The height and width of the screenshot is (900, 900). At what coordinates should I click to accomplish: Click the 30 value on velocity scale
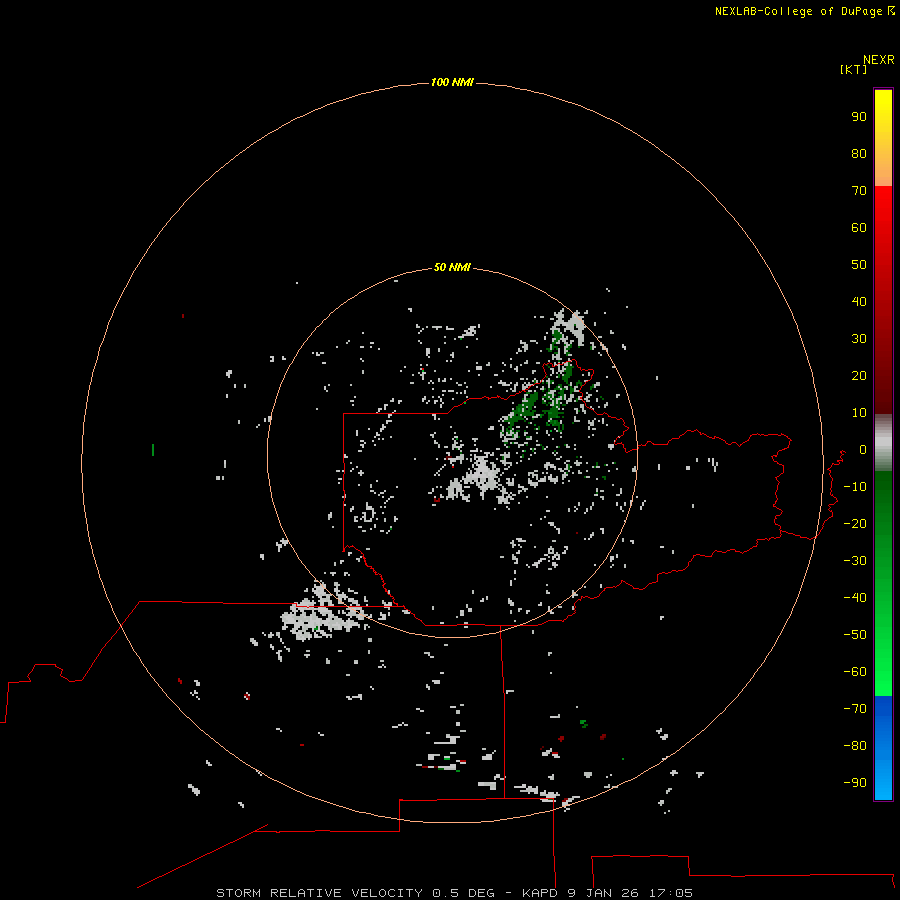[x=859, y=339]
